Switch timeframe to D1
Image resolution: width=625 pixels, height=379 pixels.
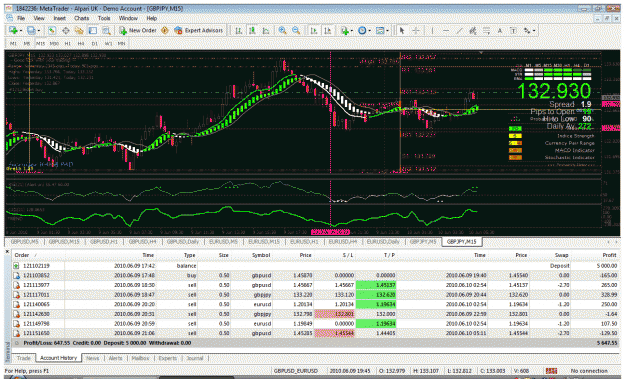pyautogui.click(x=94, y=43)
